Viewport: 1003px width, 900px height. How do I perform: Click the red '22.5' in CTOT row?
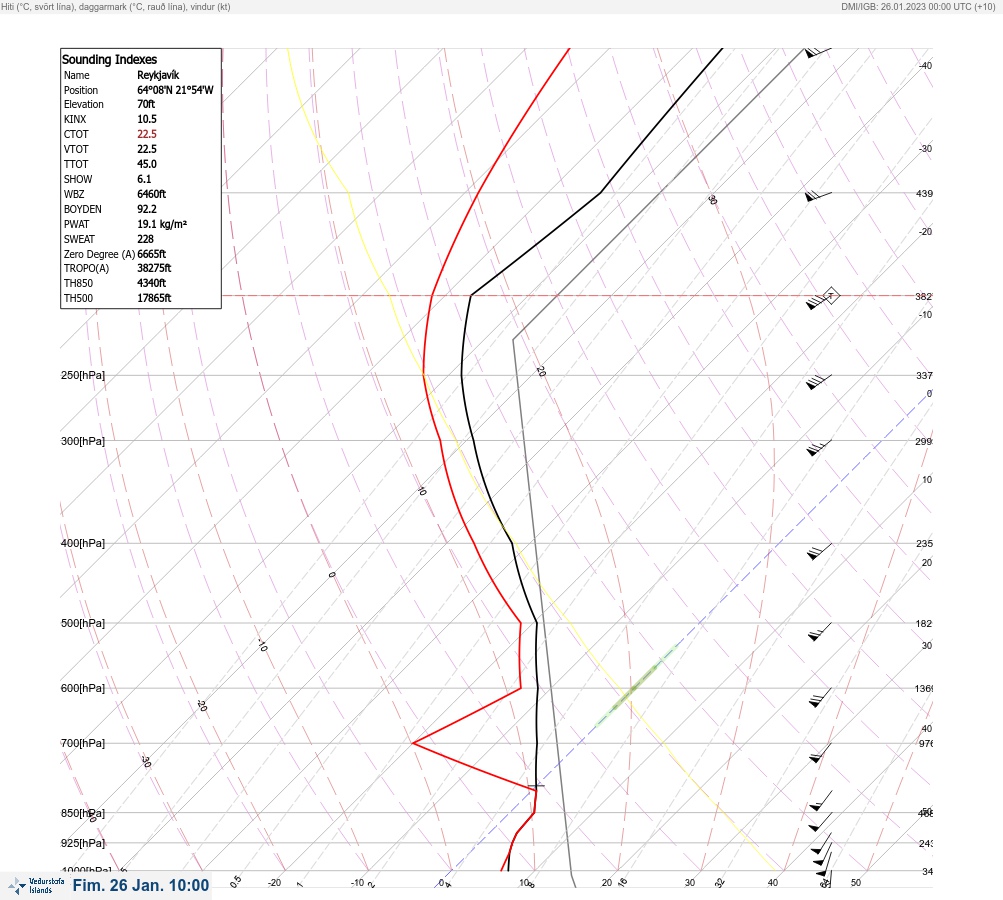pyautogui.click(x=146, y=134)
